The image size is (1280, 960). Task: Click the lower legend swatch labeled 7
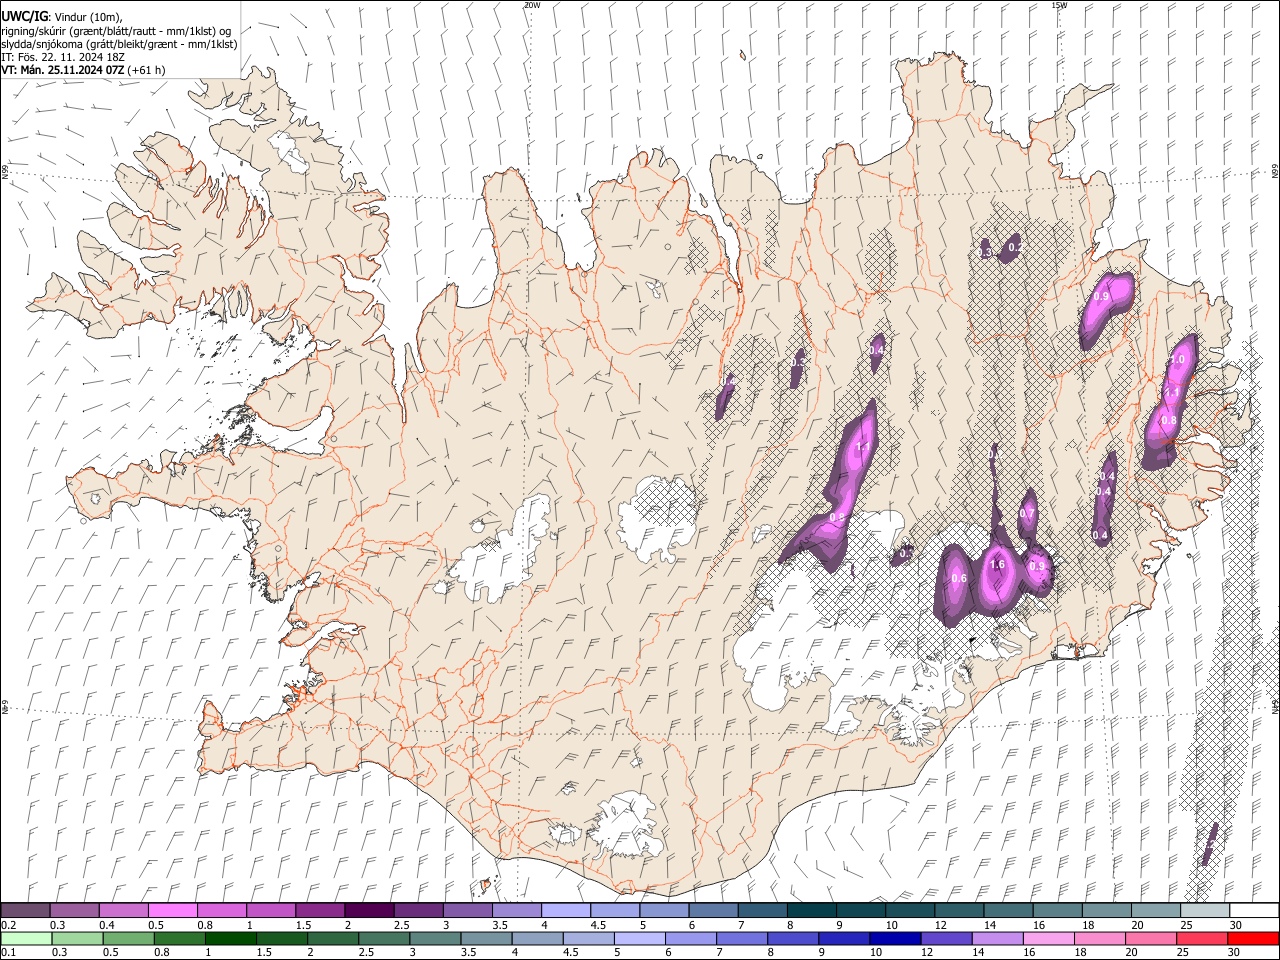pos(741,938)
